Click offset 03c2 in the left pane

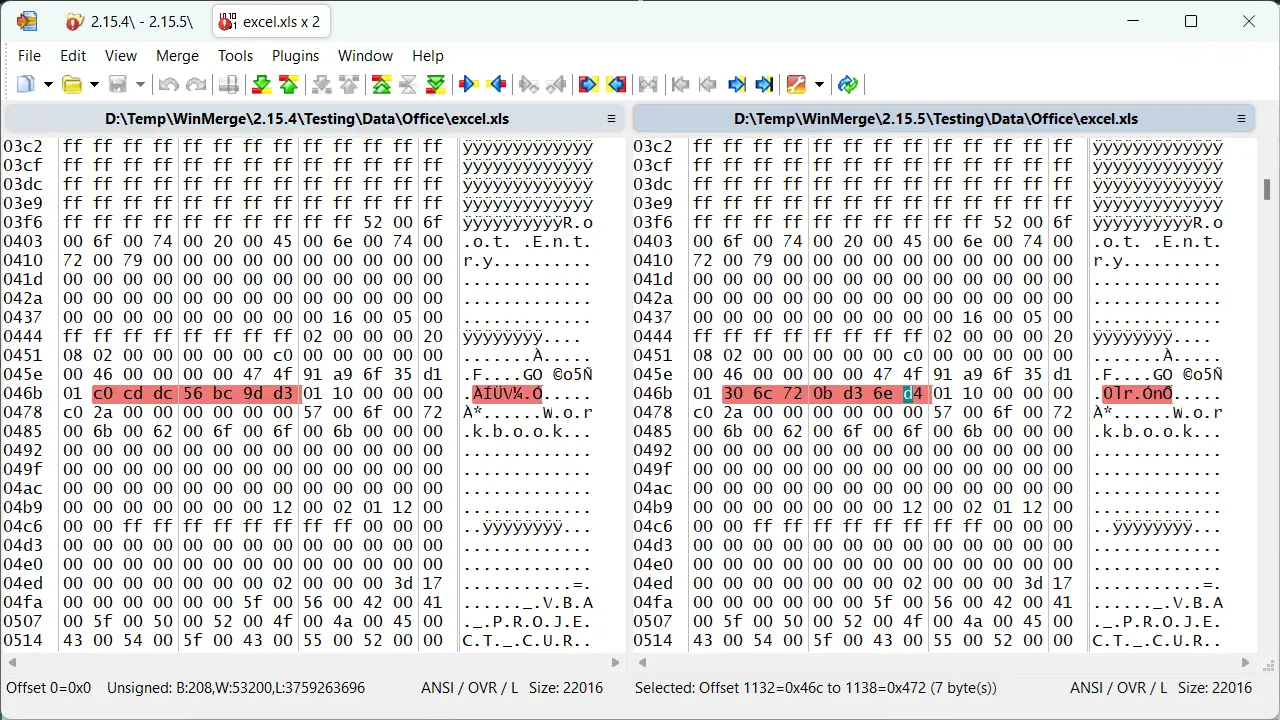pyautogui.click(x=22, y=147)
